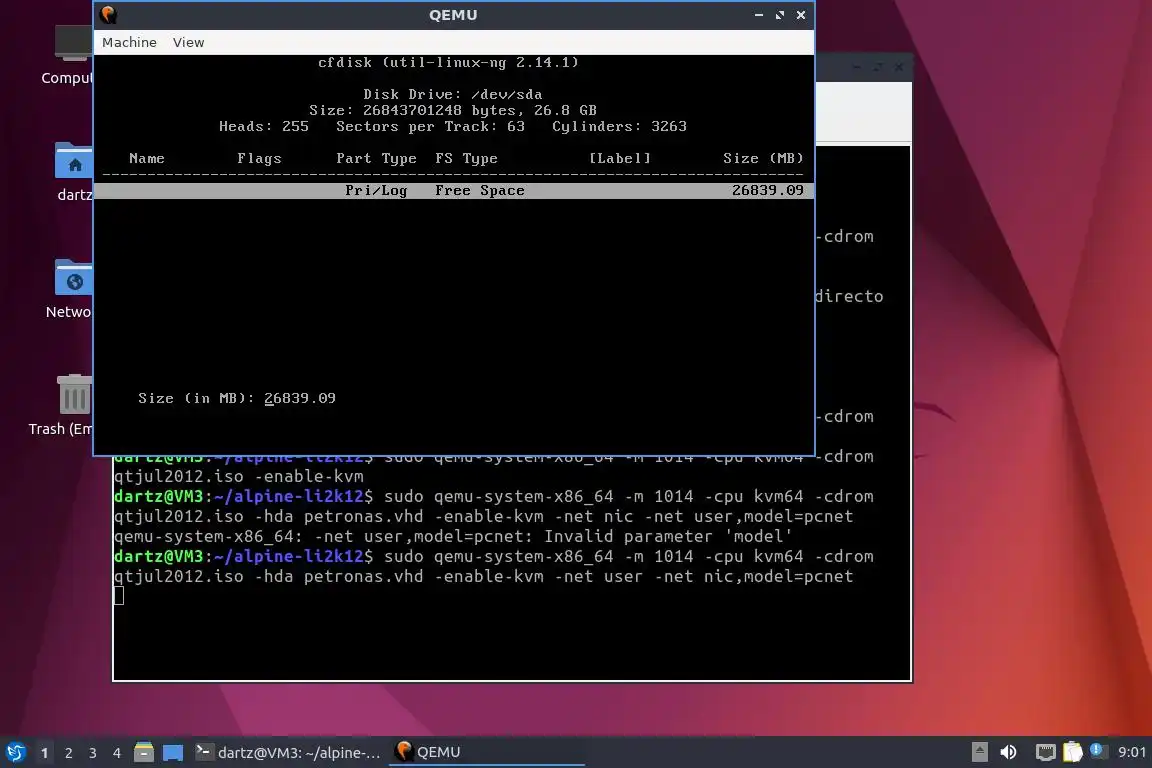Click the QEMU logo icon in title bar
This screenshot has height=768, width=1152.
pos(109,15)
